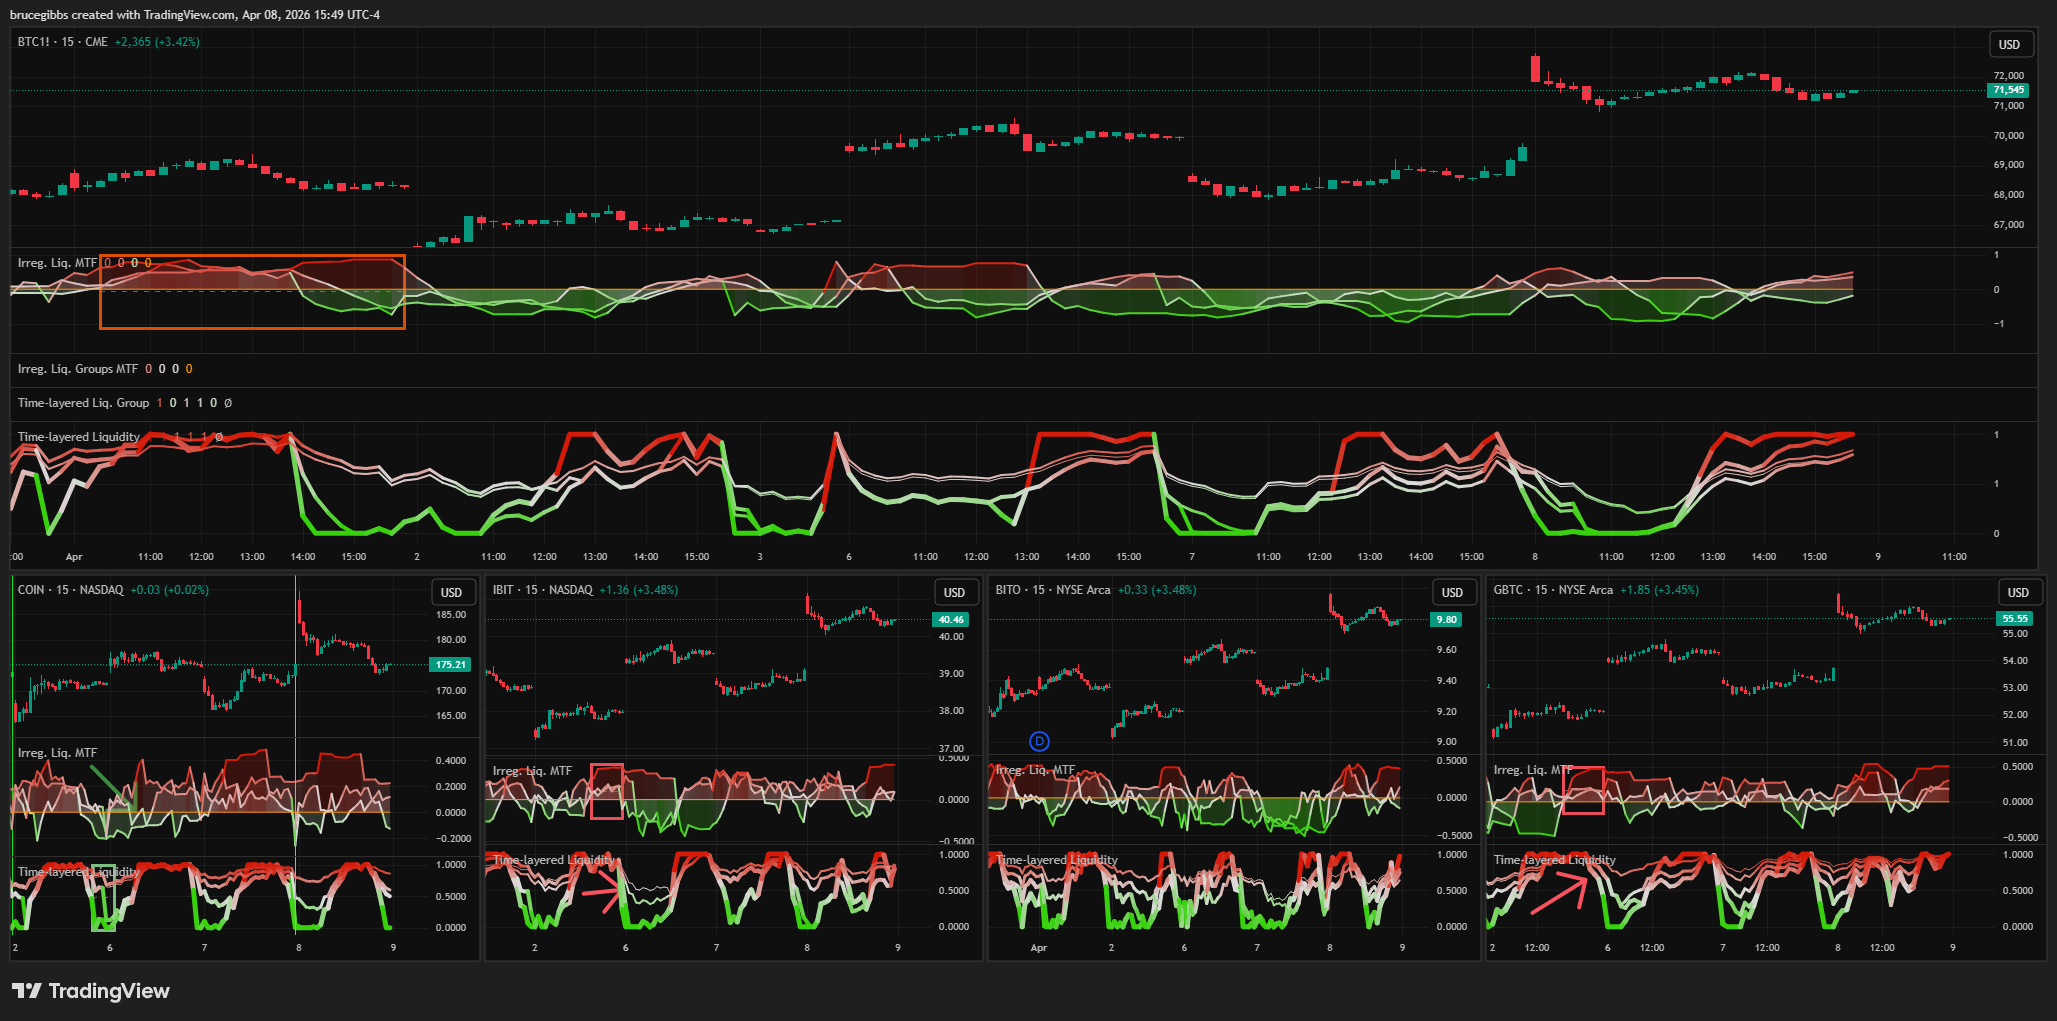2057x1021 pixels.
Task: Click the 55.55 price label on GBTC chart
Action: [x=2014, y=619]
